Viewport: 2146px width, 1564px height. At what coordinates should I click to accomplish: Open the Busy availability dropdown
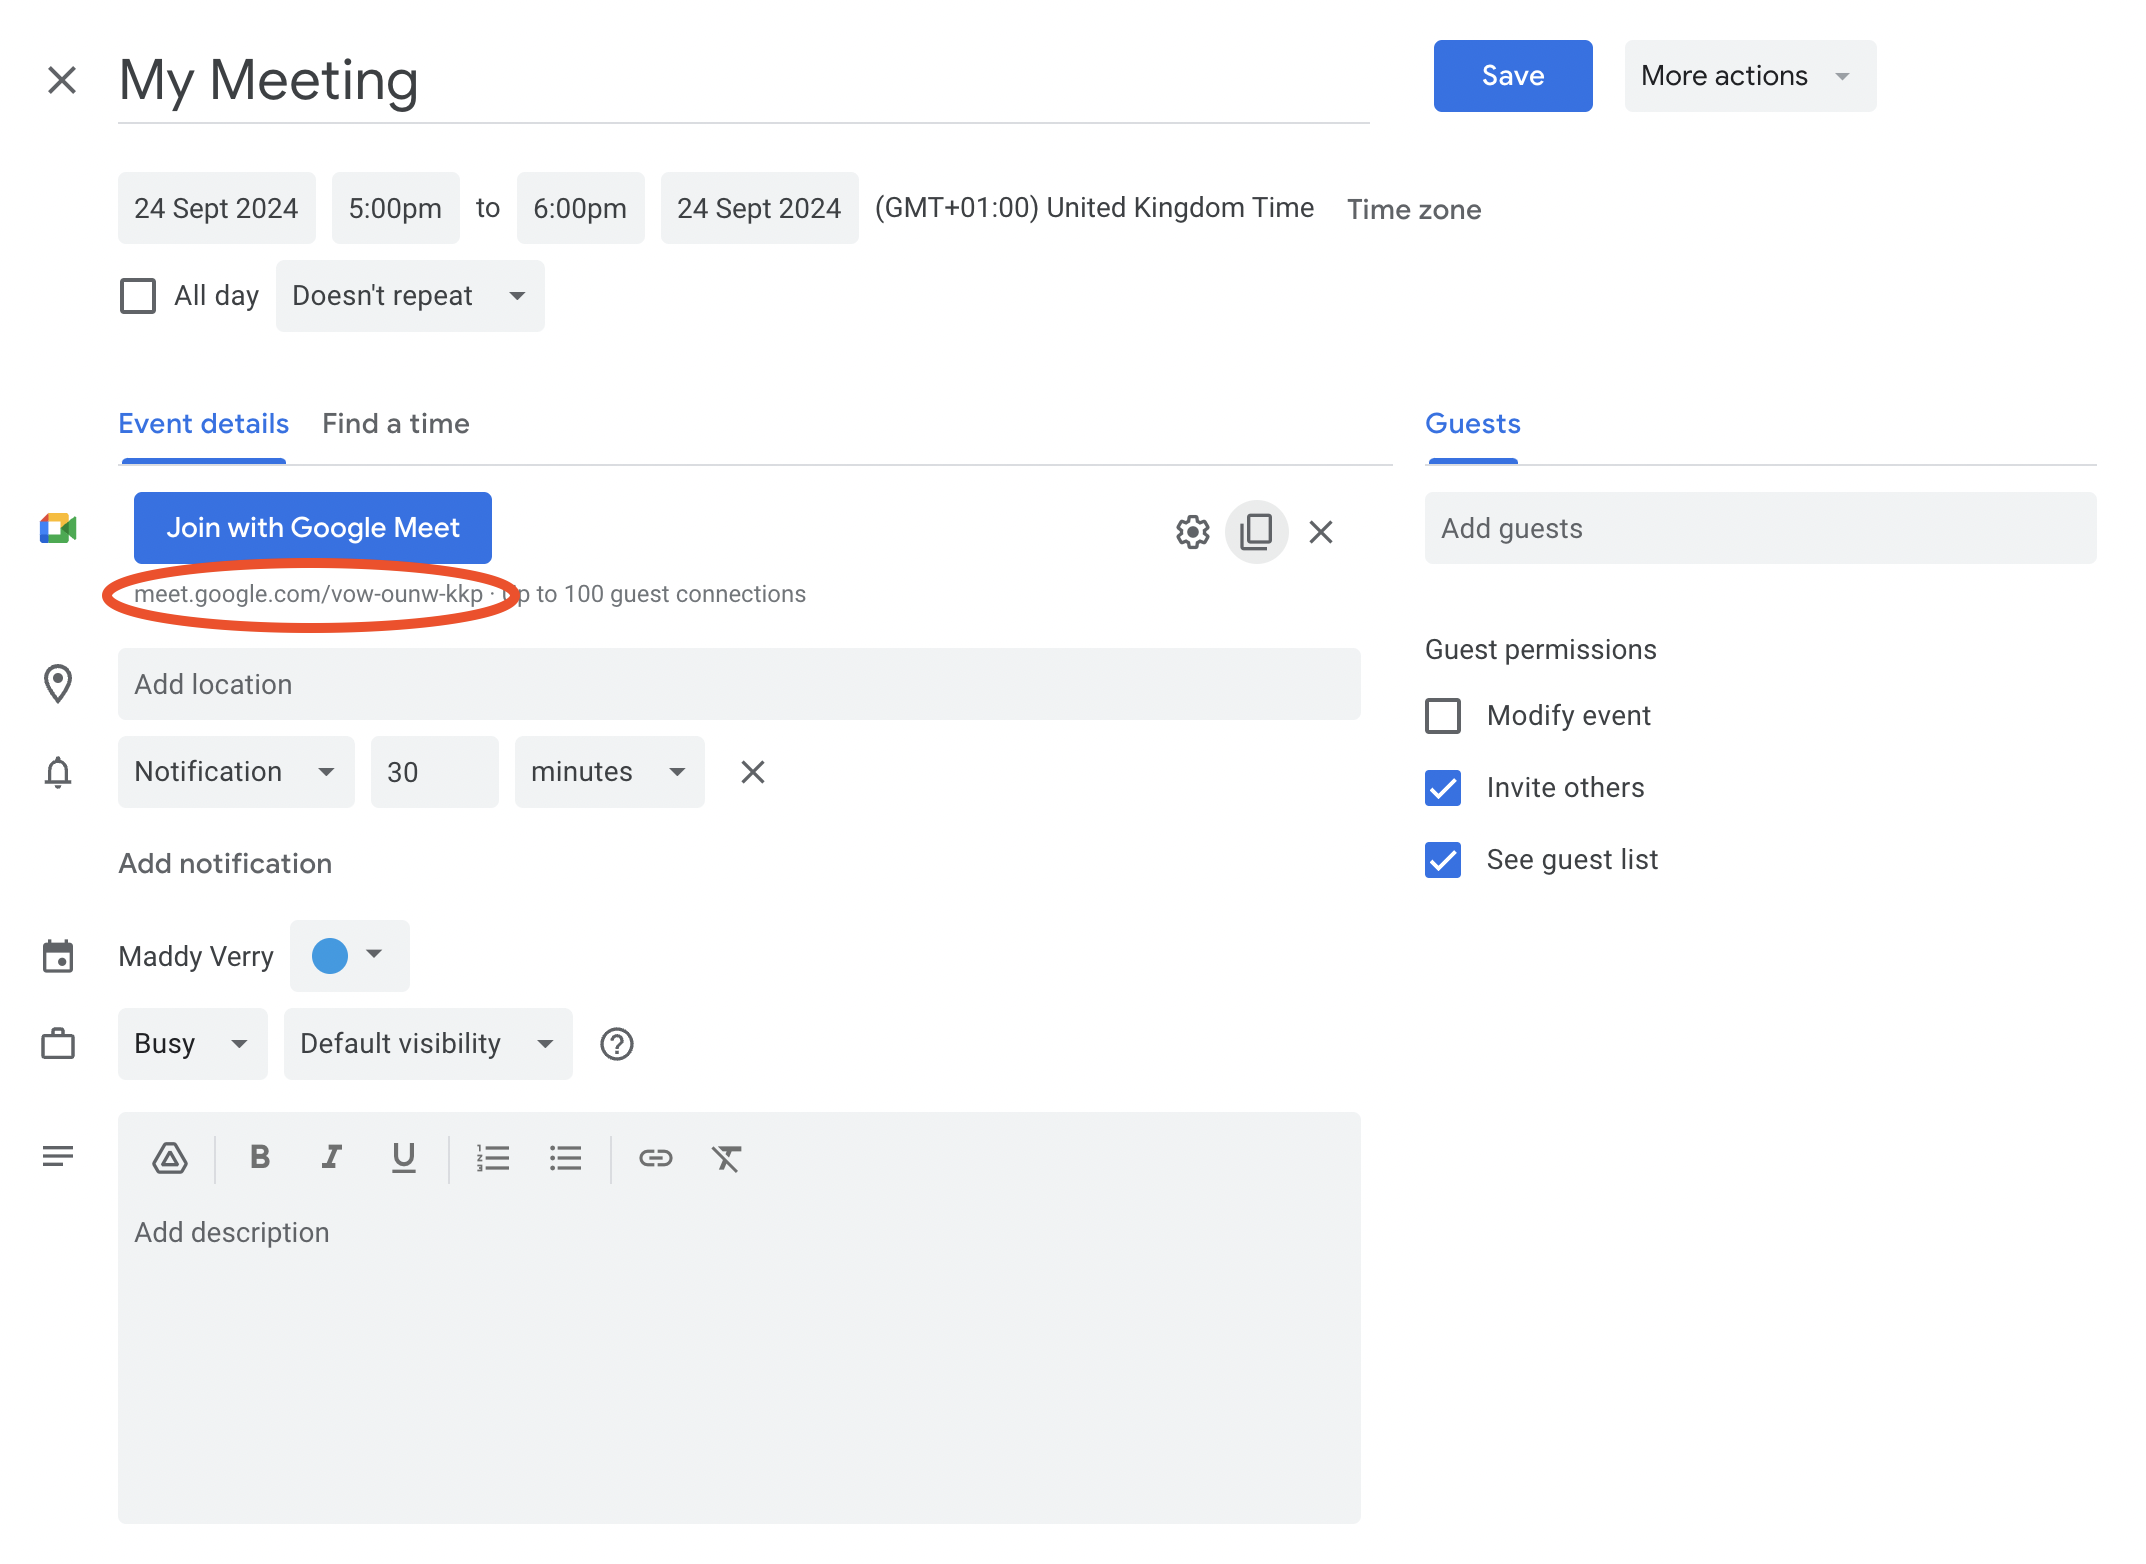click(193, 1044)
